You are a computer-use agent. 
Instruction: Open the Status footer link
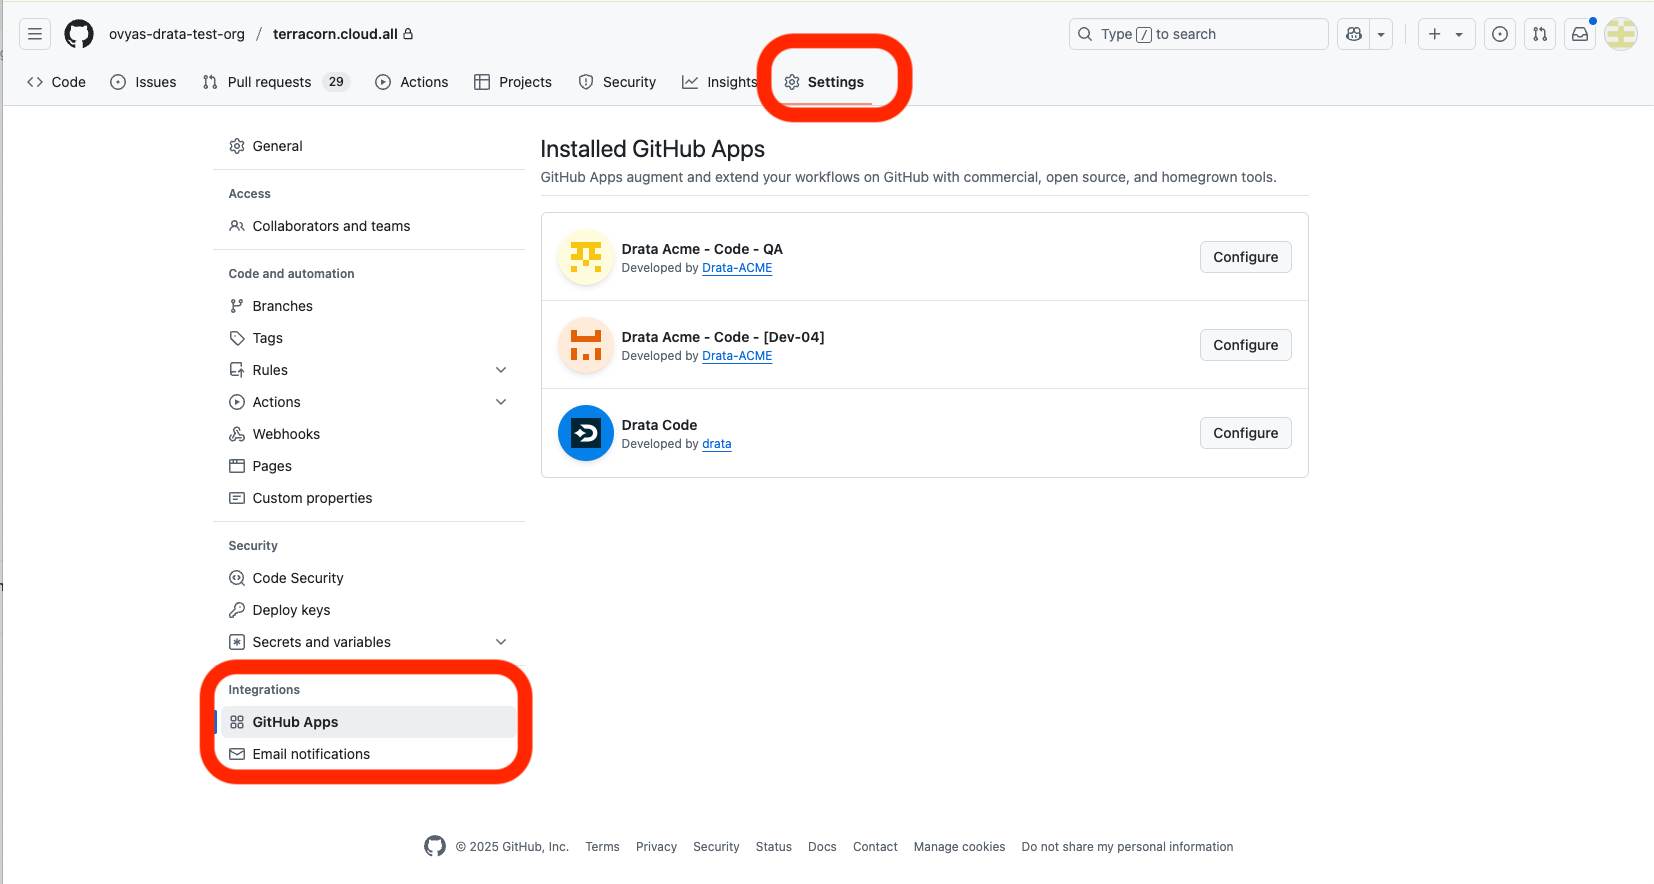pos(774,847)
